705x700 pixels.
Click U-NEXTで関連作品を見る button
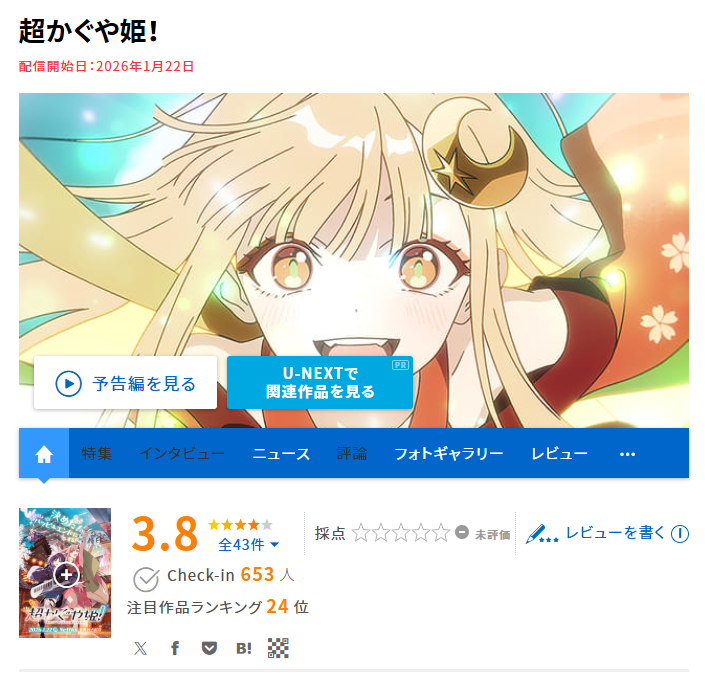(320, 383)
